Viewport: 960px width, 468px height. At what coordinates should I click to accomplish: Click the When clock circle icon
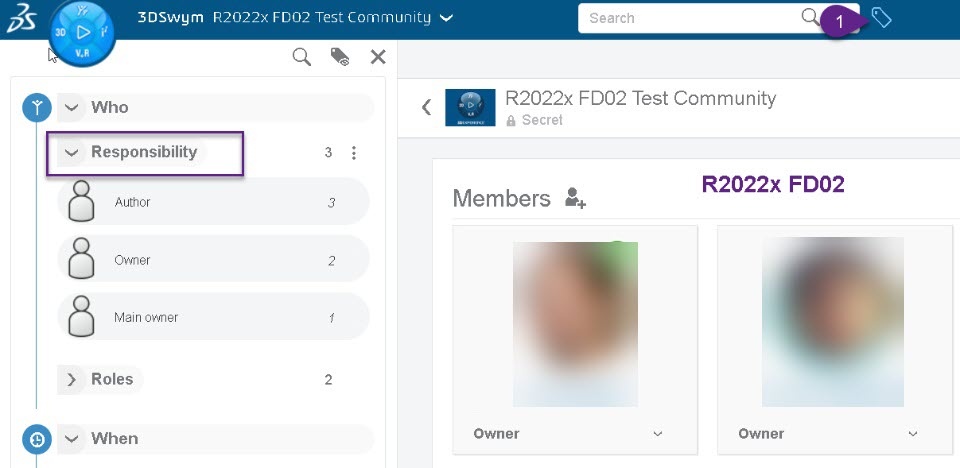37,439
